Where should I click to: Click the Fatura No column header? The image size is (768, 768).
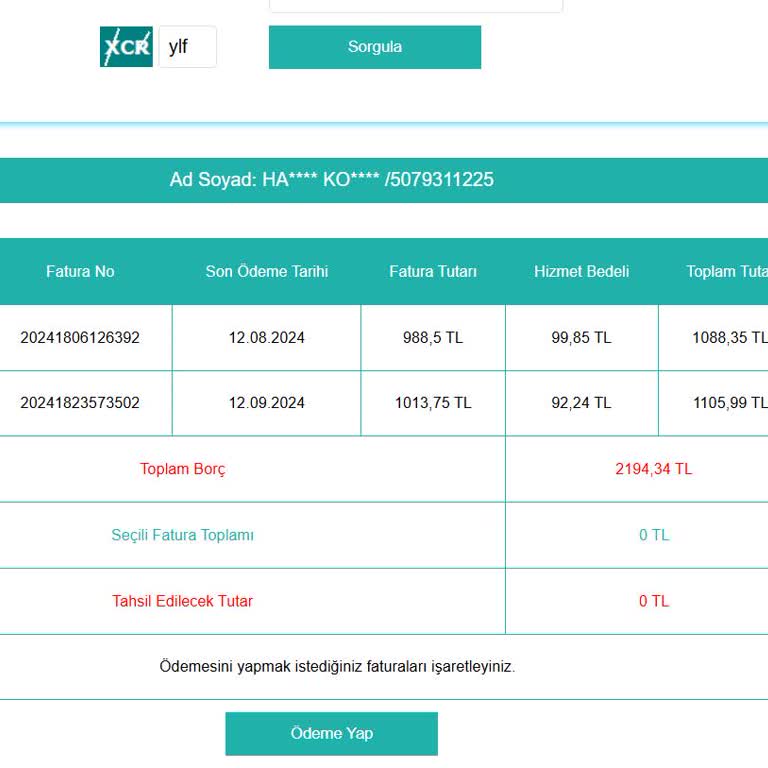[80, 271]
